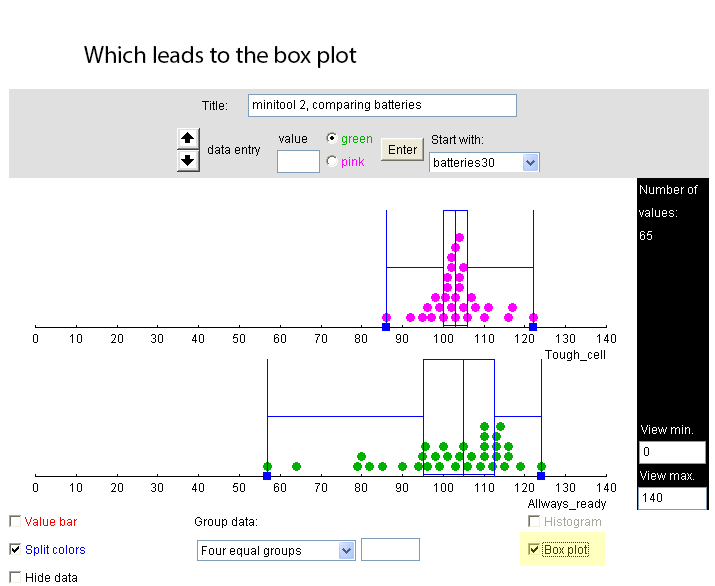Click the Allways_ready minimum blue square marker

point(267,476)
